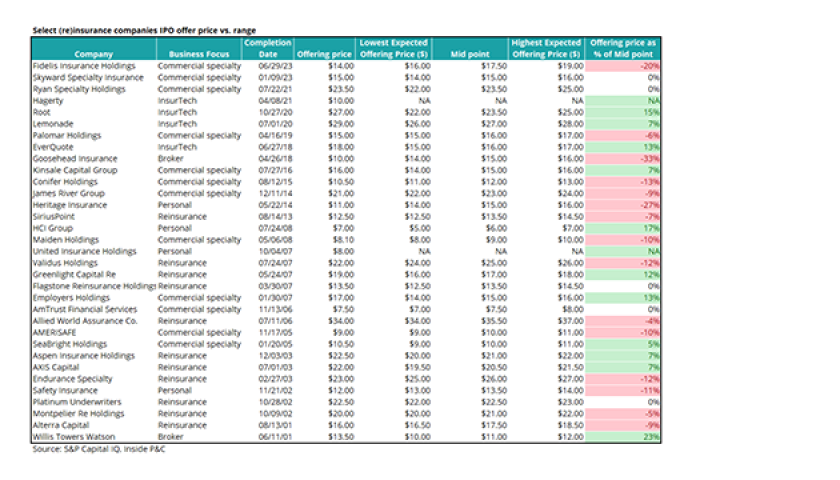Click the Lowest Expected Offering Price header
Viewport: 840px width, 480px height.
393,49
